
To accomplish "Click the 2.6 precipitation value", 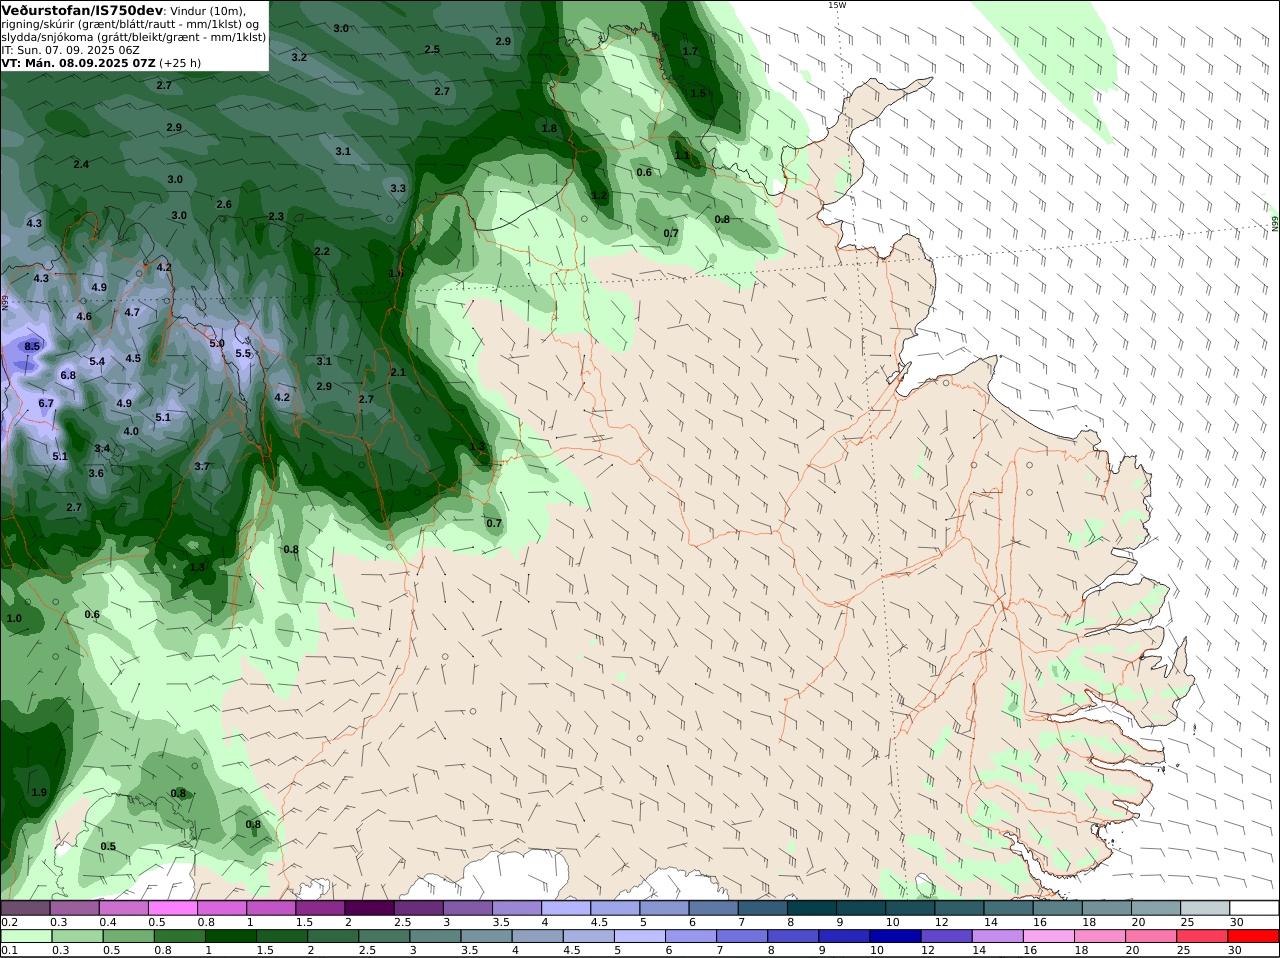I will pyautogui.click(x=224, y=204).
